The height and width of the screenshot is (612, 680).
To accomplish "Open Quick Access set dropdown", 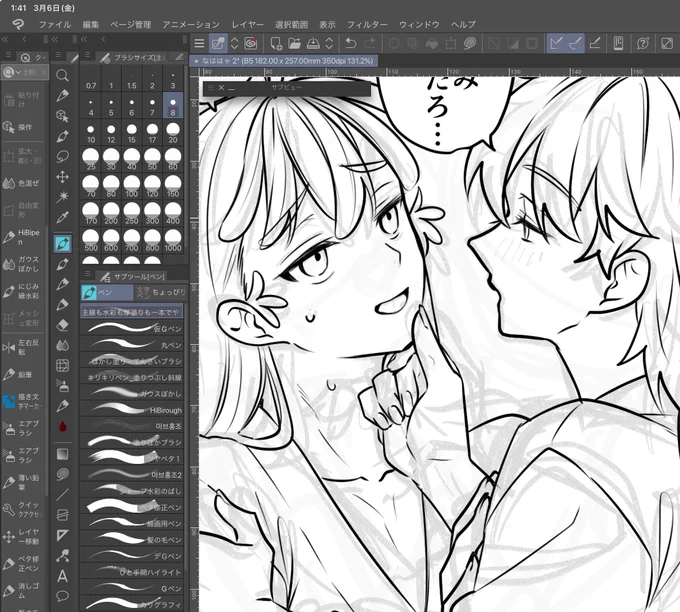I will (12, 72).
